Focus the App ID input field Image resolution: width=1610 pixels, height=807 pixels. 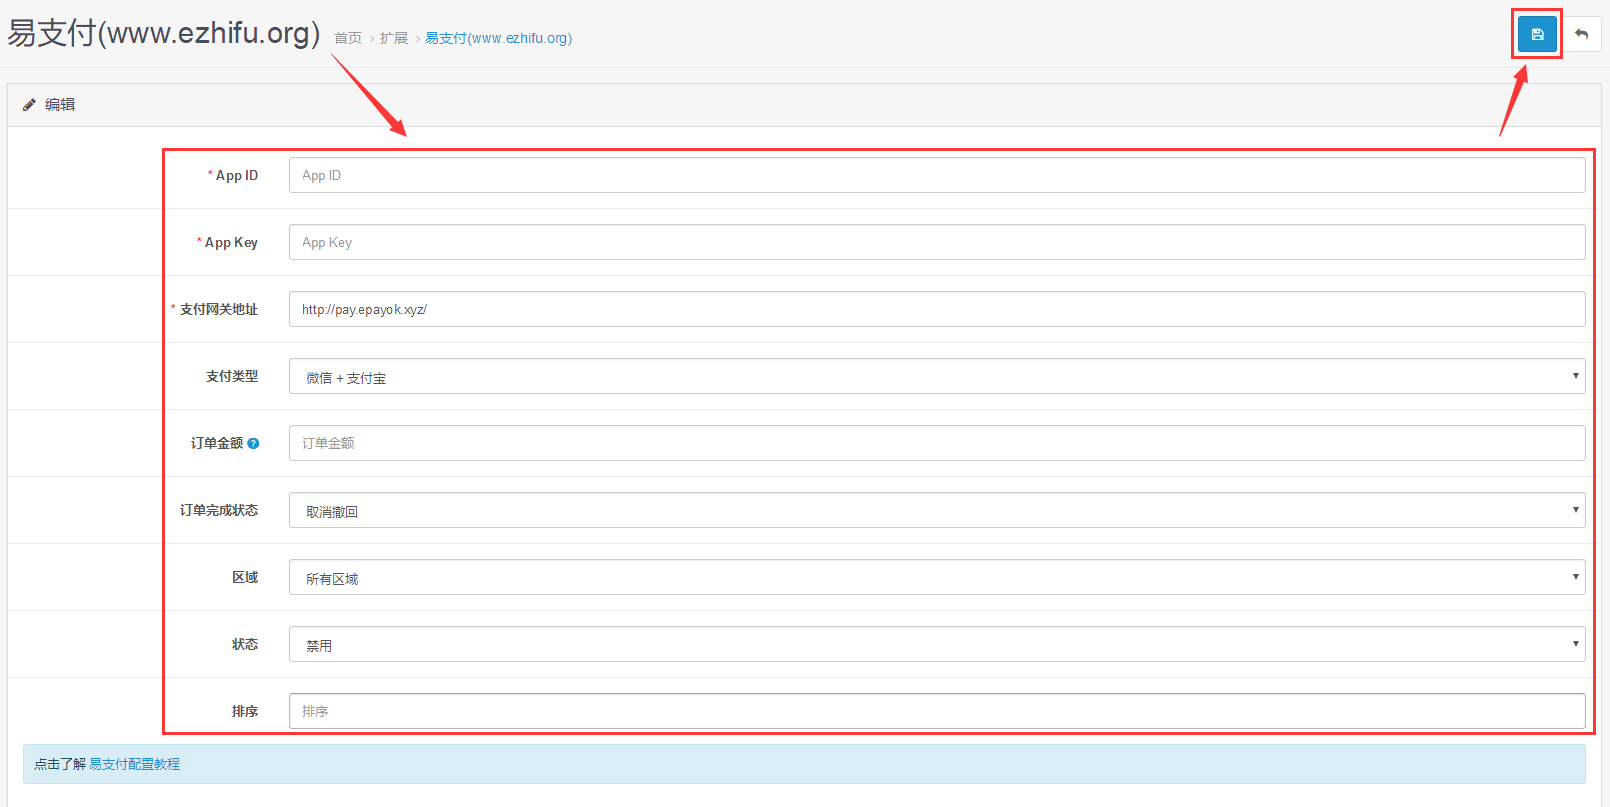(937, 175)
